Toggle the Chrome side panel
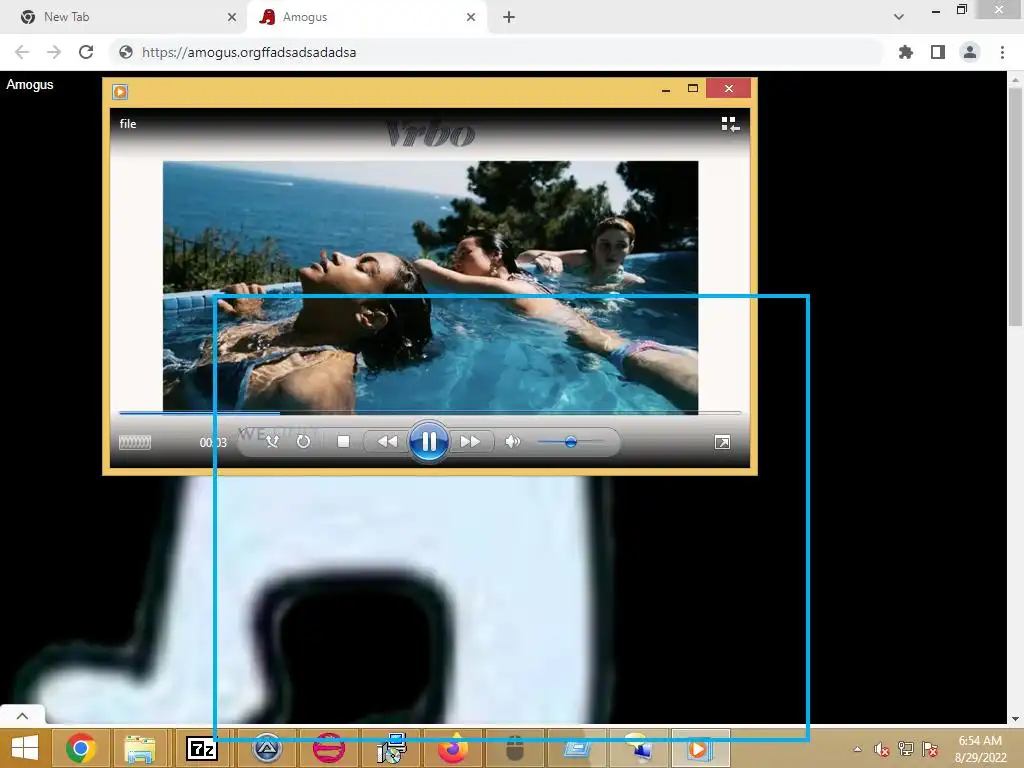This screenshot has width=1024, height=768. click(x=938, y=52)
